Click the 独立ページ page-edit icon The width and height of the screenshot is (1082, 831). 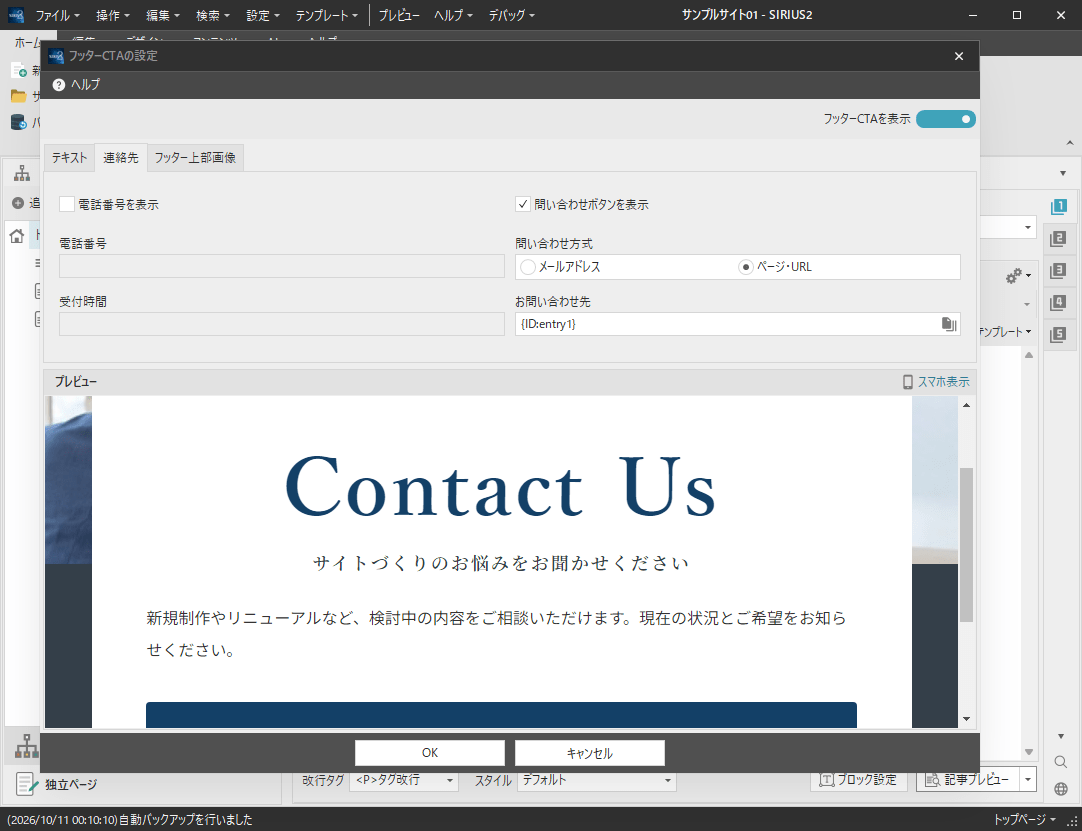27,784
